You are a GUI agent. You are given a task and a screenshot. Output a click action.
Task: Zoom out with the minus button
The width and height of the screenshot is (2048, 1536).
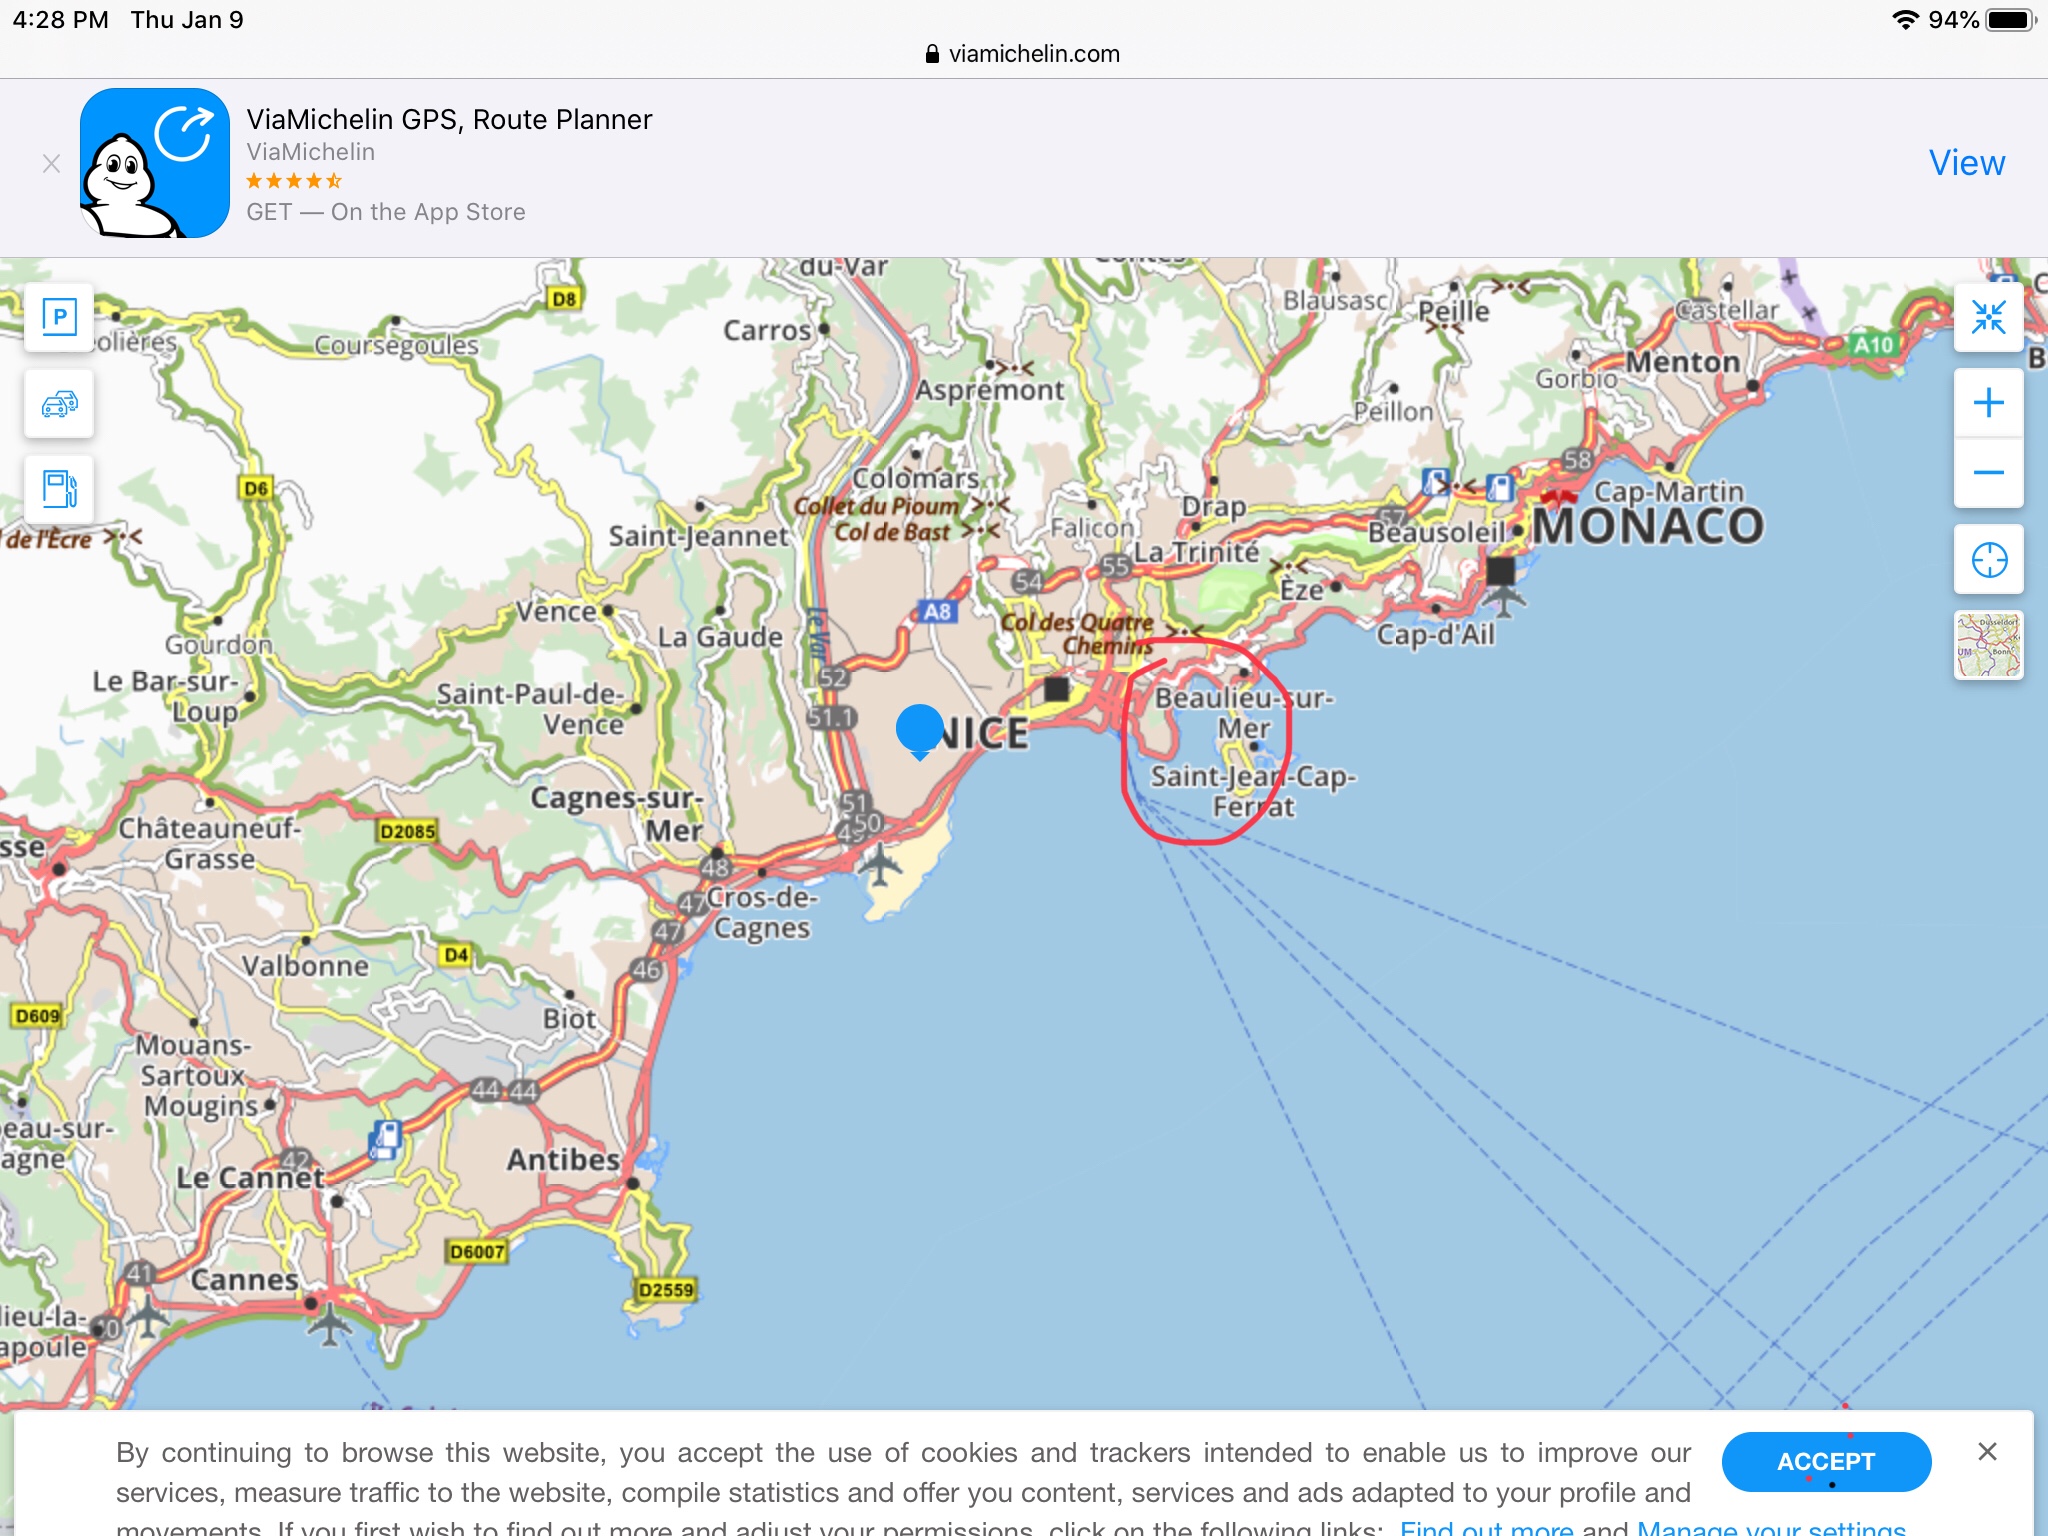(1988, 473)
